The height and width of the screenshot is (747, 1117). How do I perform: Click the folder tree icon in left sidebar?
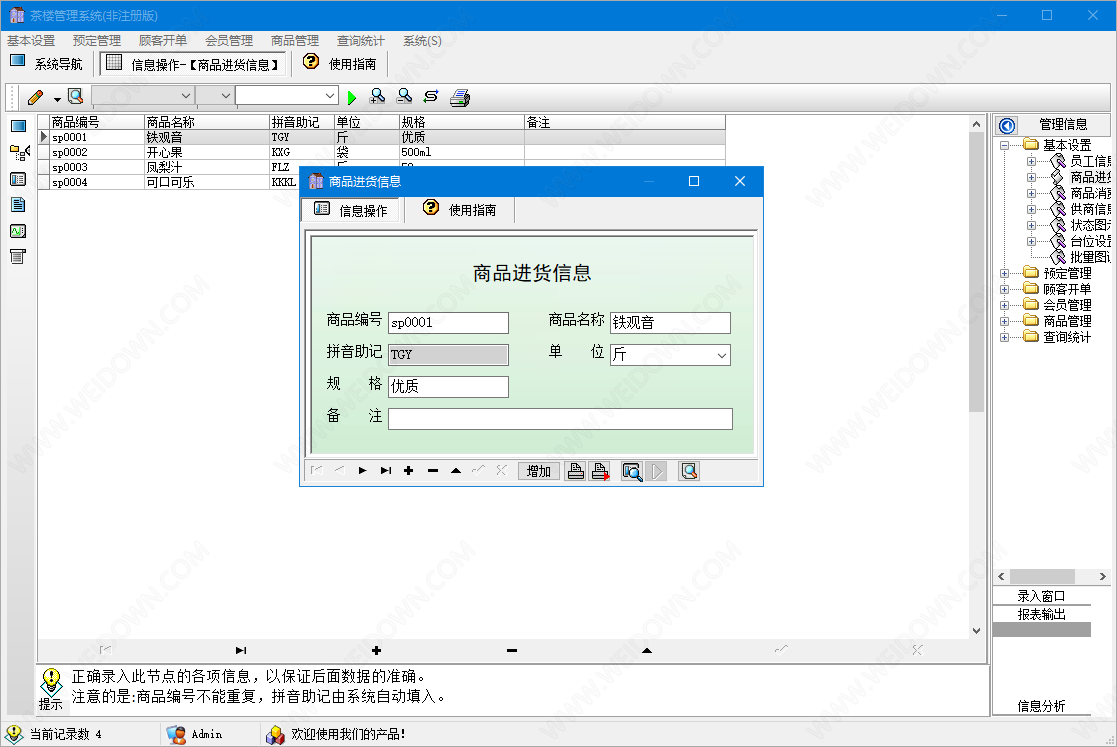(19, 152)
